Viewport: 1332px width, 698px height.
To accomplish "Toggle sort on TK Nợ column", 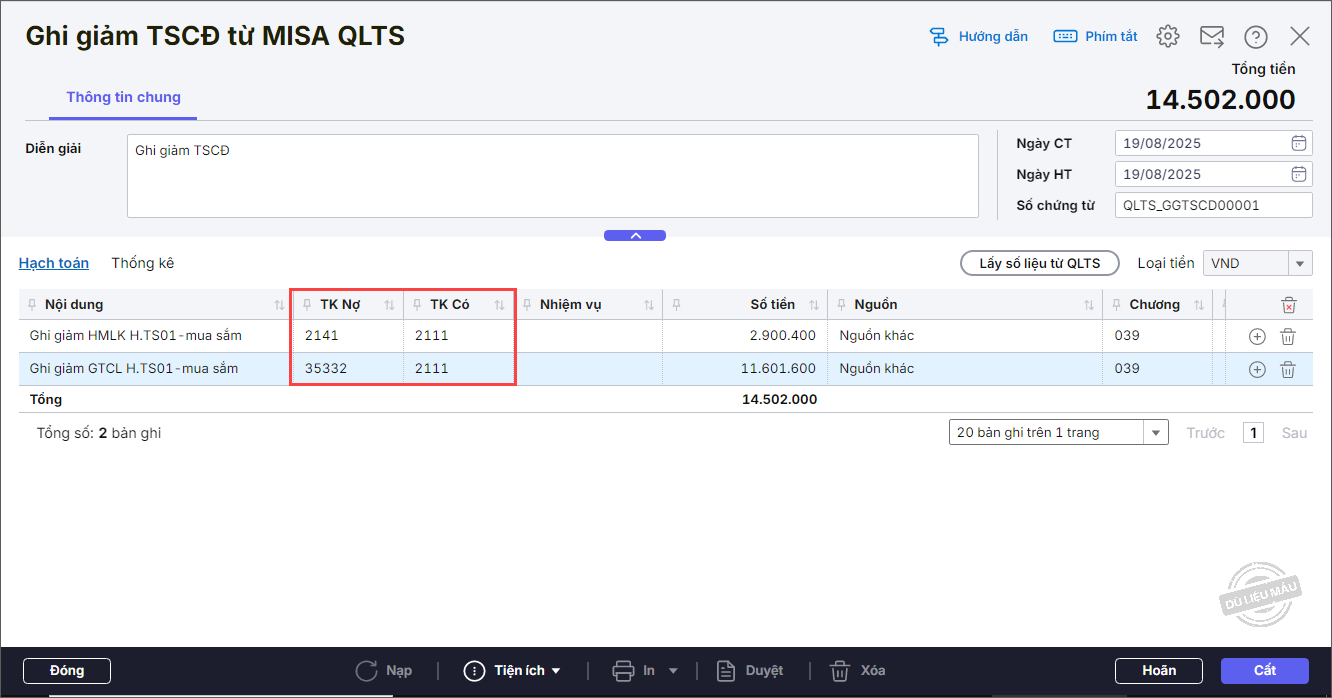I will pos(389,305).
